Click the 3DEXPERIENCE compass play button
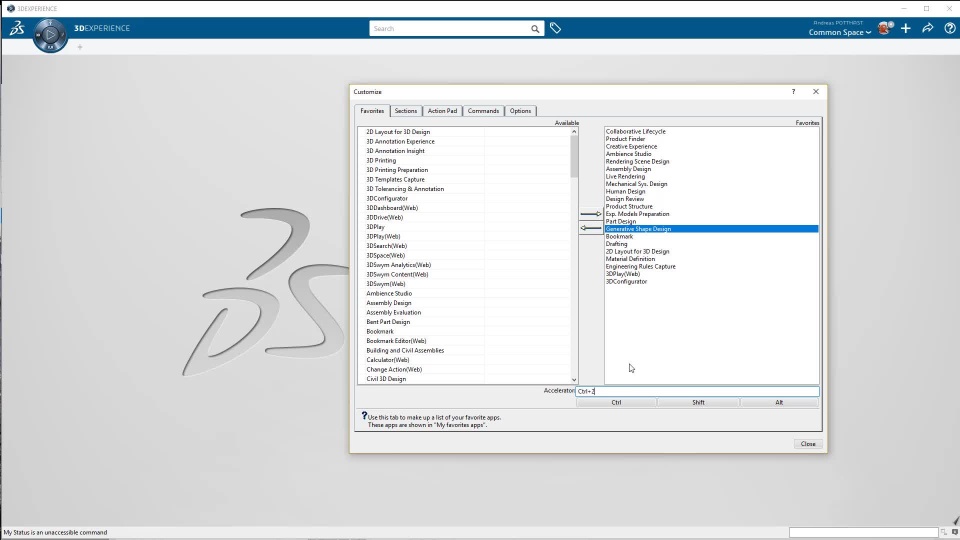 coord(50,36)
